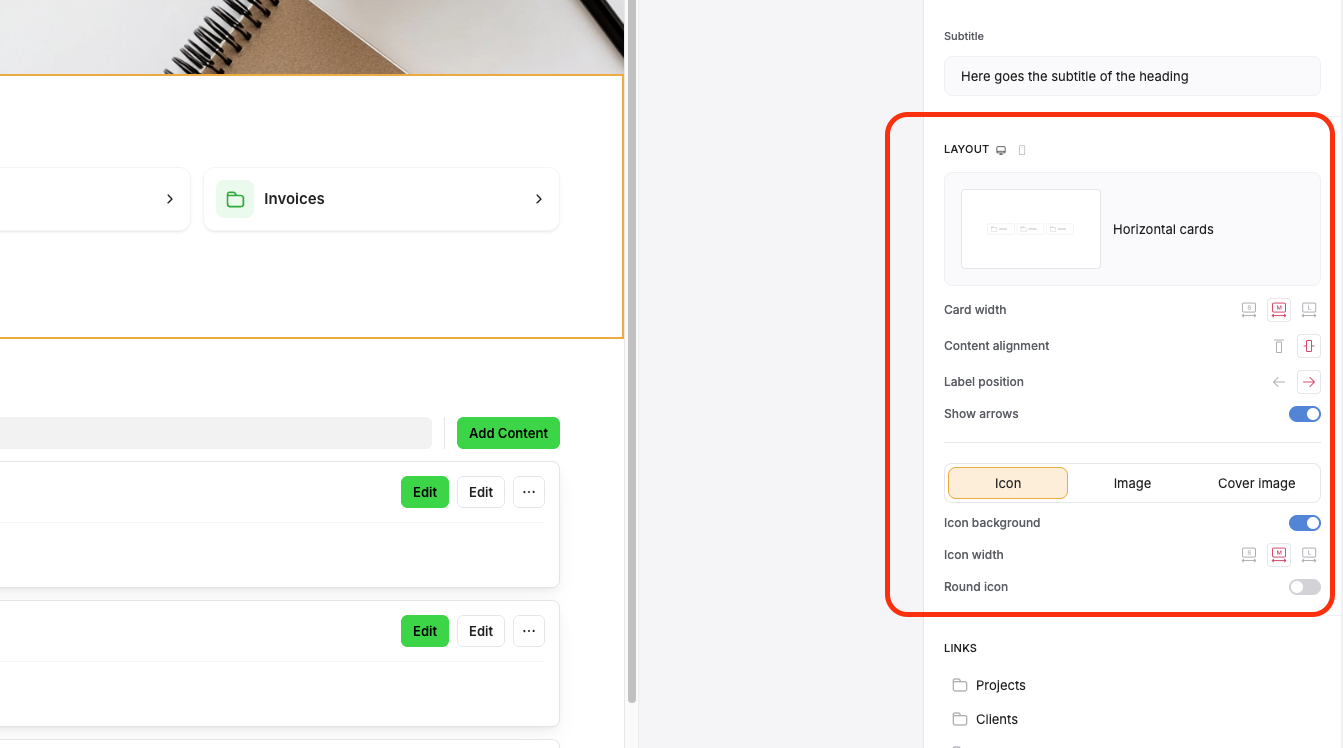Click the vertical scrollbar of the page preview

(x=632, y=350)
